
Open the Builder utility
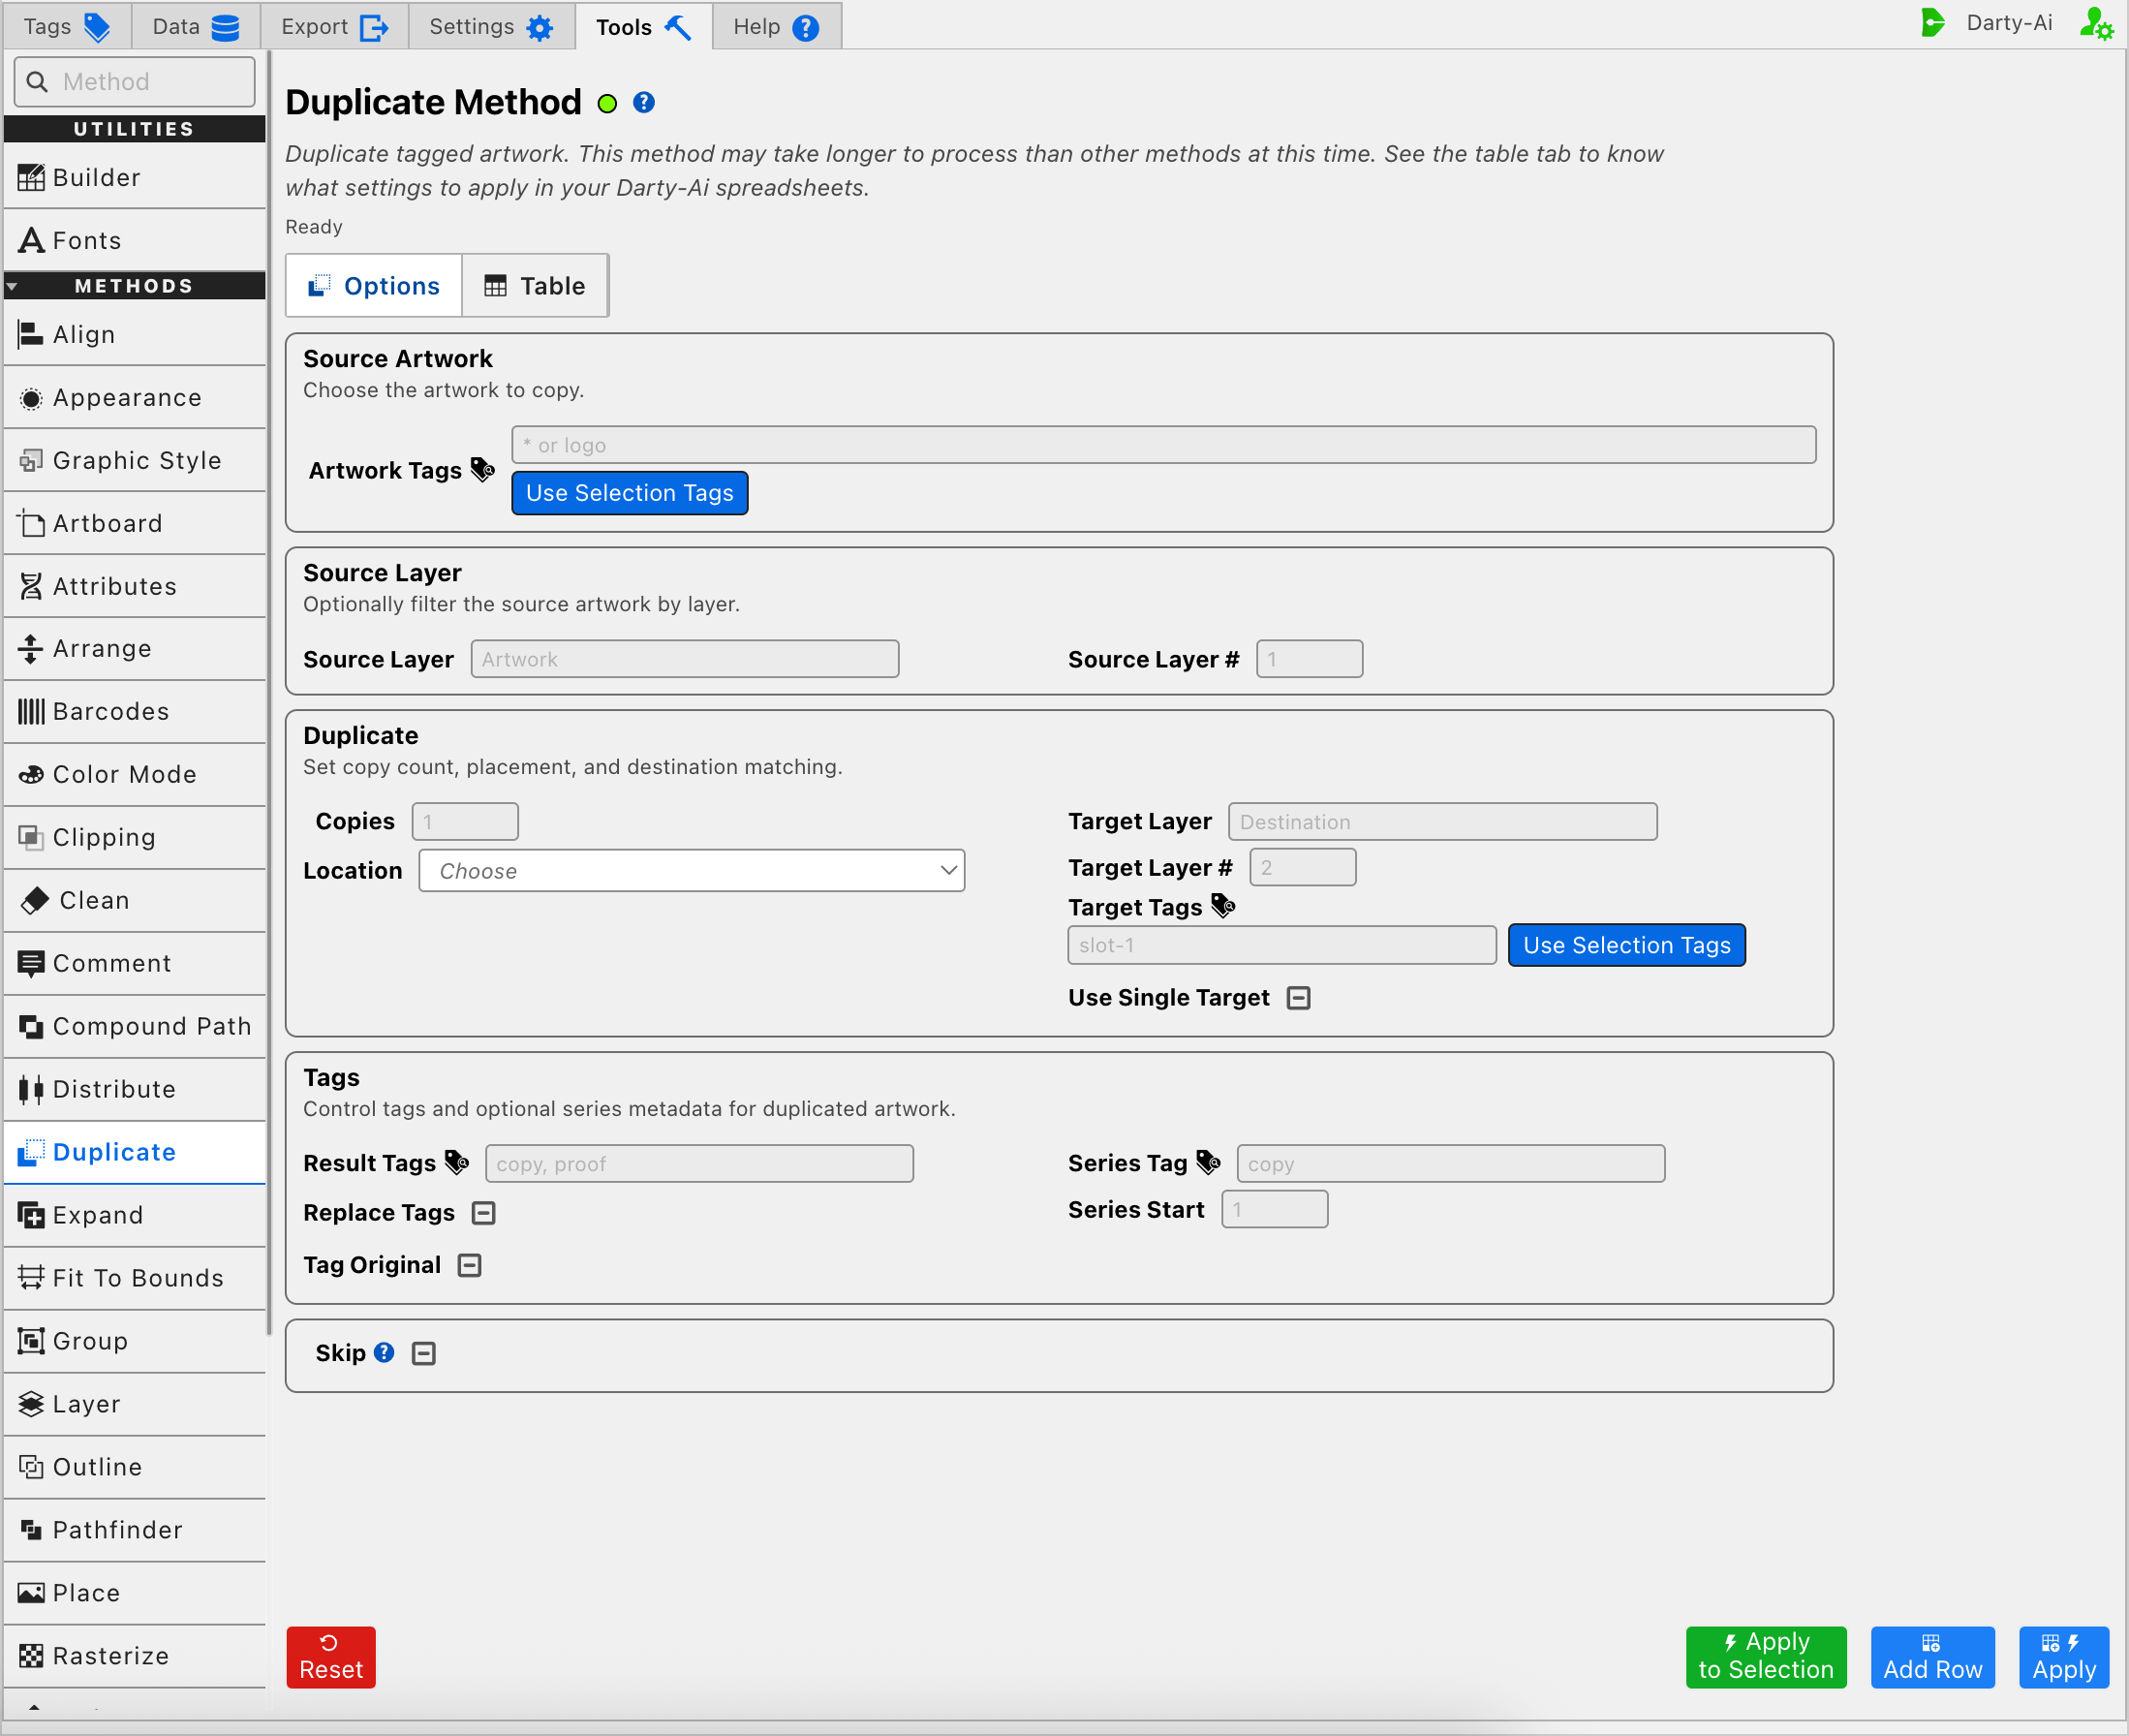[134, 178]
